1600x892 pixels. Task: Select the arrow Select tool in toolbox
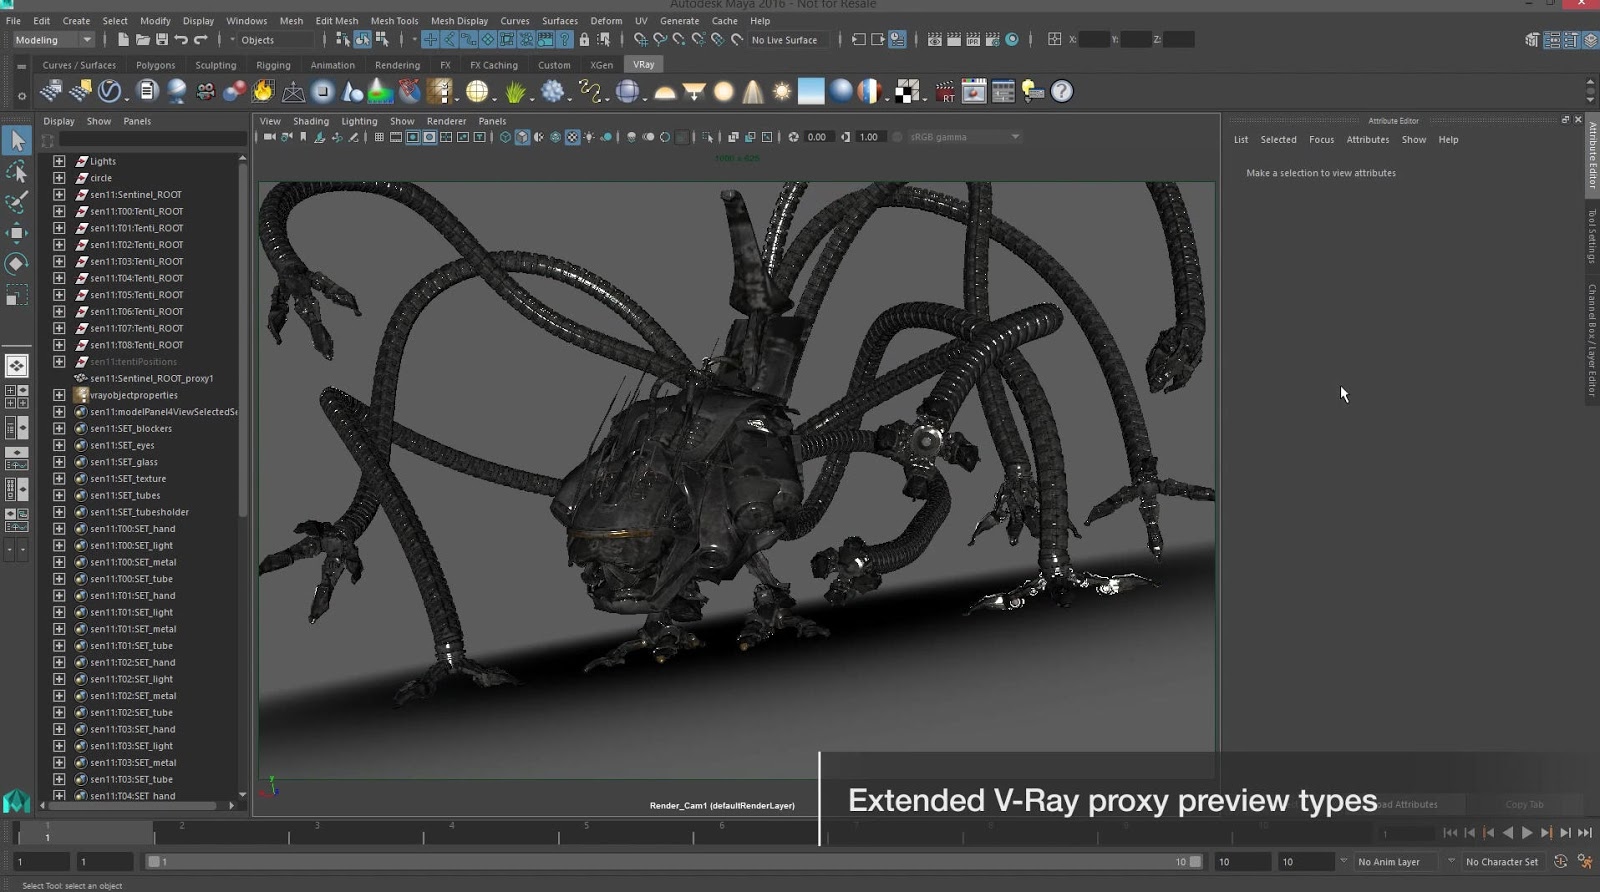coord(16,141)
